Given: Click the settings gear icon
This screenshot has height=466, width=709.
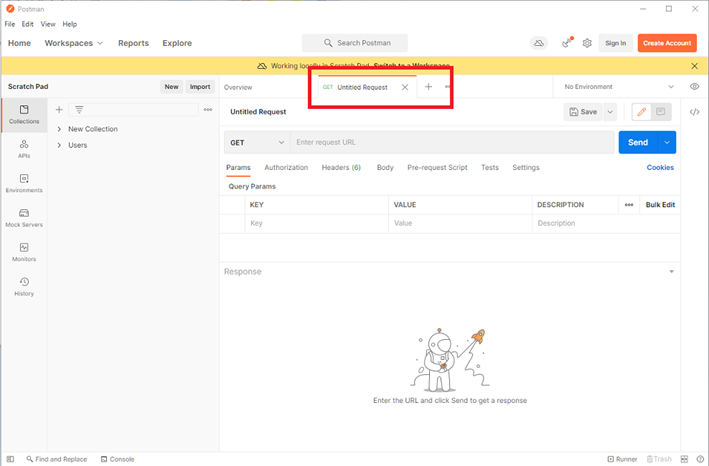Looking at the screenshot, I should coord(587,43).
